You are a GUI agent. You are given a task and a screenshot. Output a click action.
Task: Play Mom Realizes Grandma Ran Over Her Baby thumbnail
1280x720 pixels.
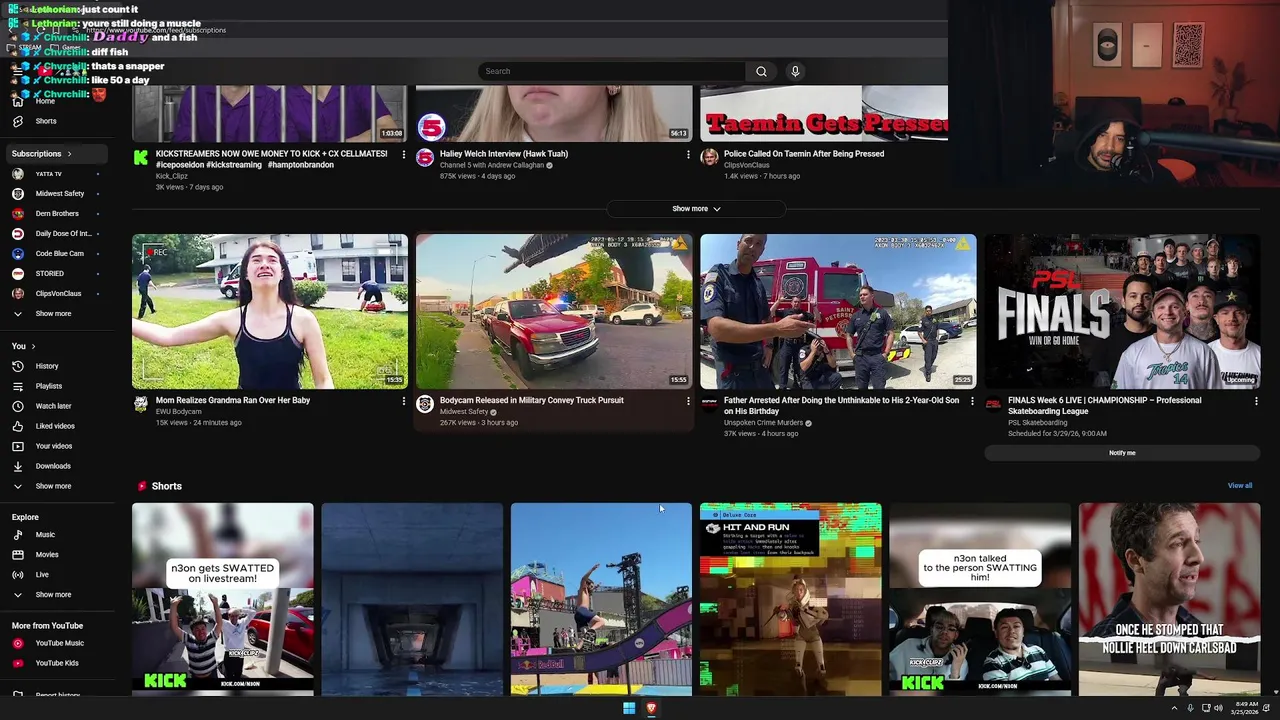click(x=270, y=311)
